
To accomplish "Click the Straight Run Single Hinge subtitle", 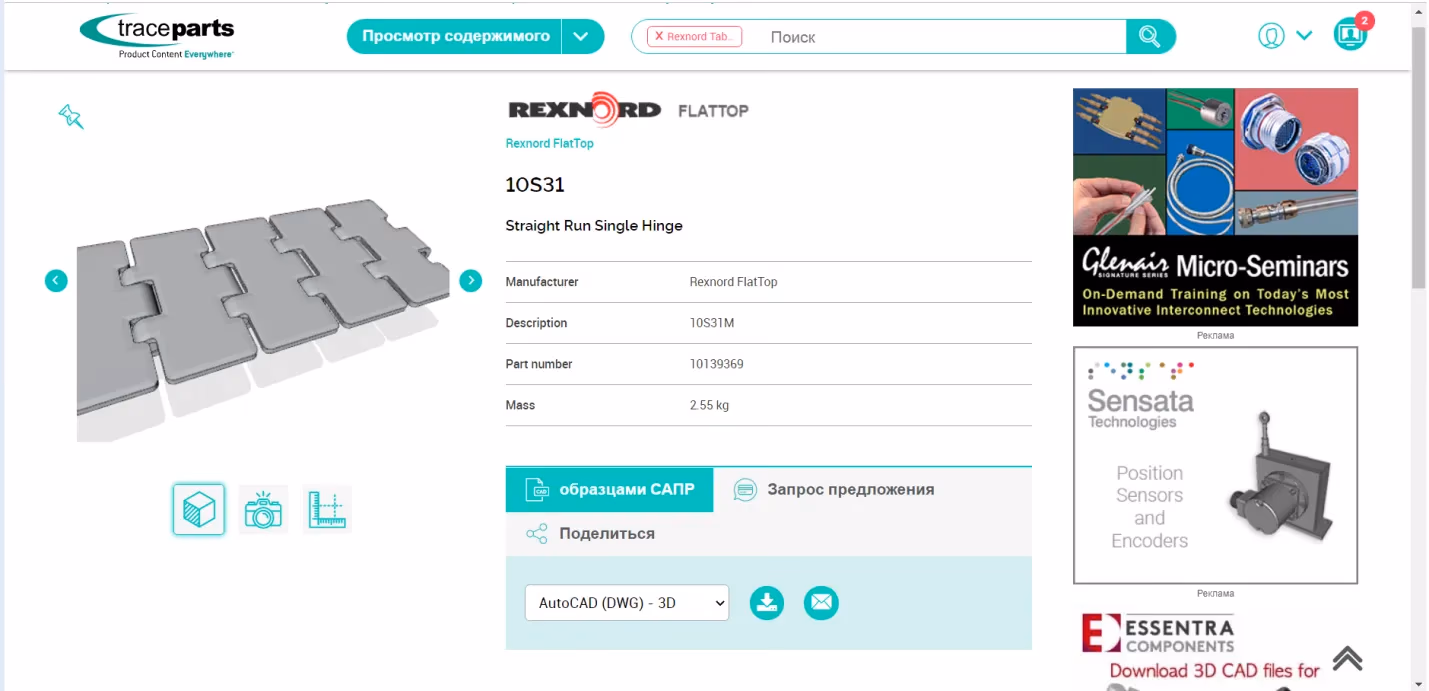I will [x=594, y=226].
